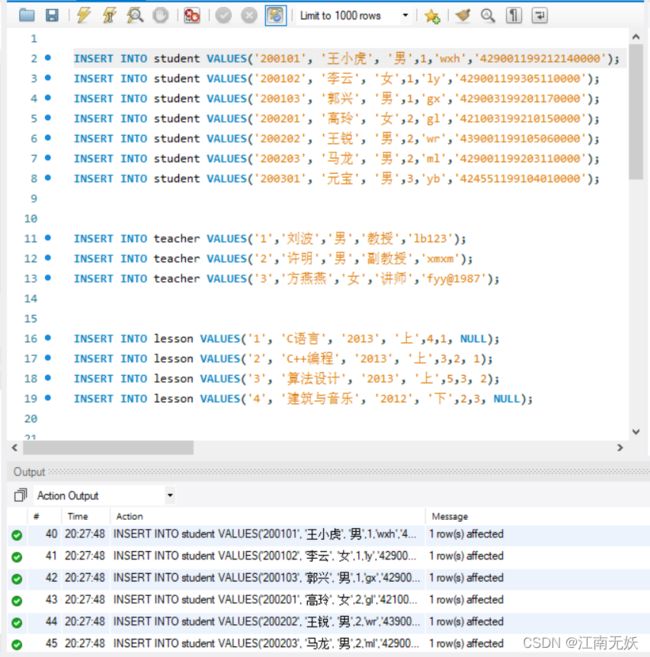
Task: Click the line 16 statement marker dot
Action: 48,338
